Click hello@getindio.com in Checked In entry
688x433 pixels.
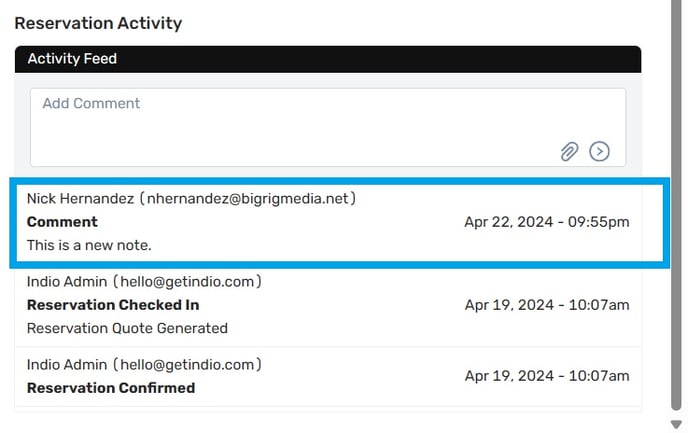(x=187, y=282)
